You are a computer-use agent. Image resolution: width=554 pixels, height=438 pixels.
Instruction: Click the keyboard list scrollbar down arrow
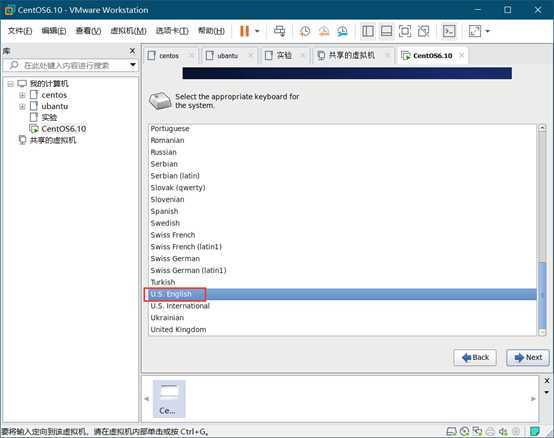pos(542,332)
